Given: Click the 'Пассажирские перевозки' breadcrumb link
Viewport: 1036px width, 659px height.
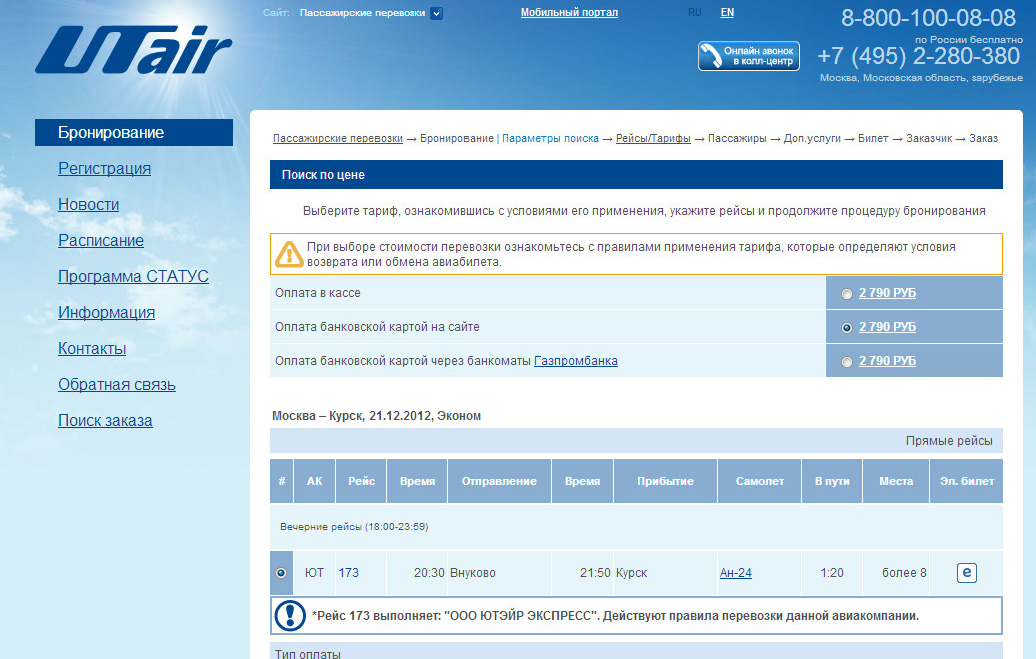Looking at the screenshot, I should (338, 138).
